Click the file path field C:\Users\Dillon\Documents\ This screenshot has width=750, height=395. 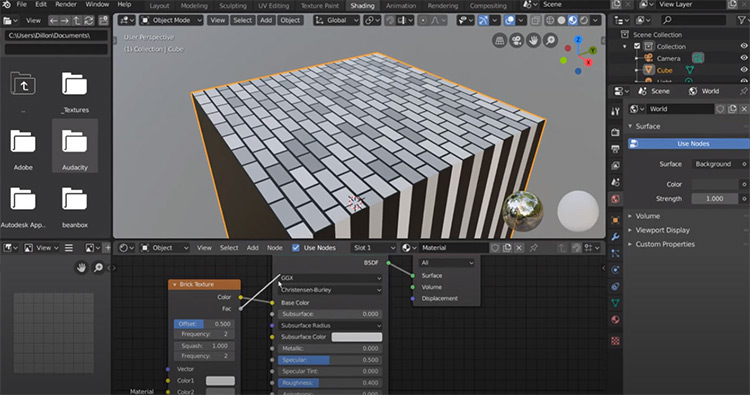coord(56,35)
